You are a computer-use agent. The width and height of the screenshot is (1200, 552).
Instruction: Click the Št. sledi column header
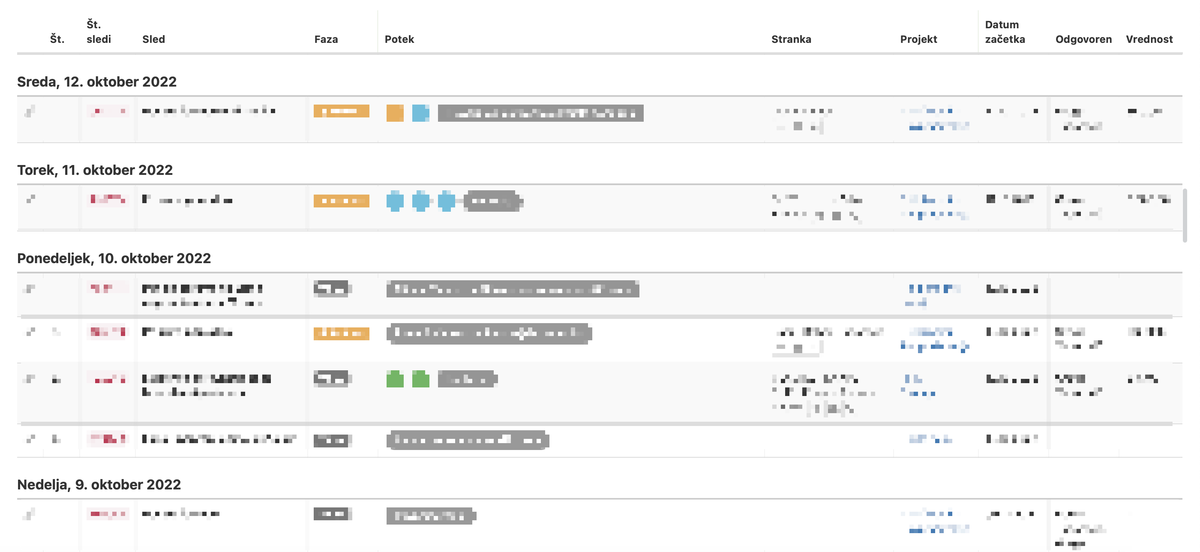pyautogui.click(x=99, y=32)
